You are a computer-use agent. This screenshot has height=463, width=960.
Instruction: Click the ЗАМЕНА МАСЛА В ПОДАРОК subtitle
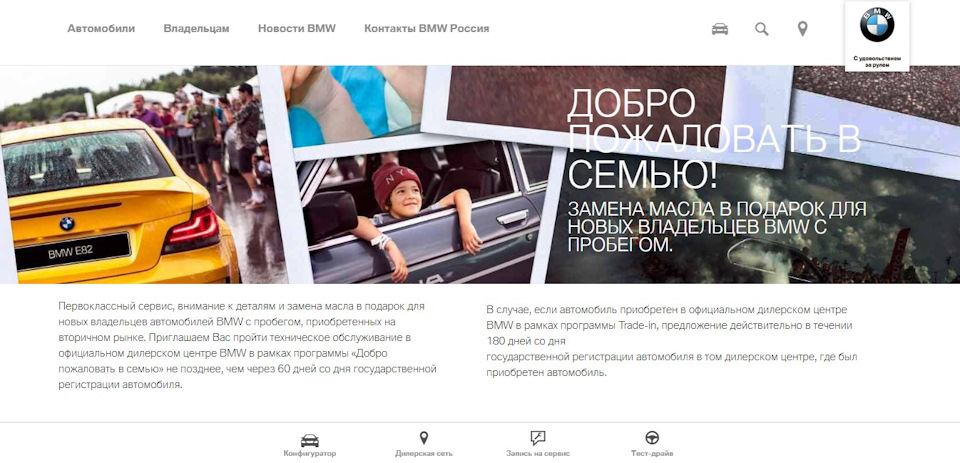717,227
